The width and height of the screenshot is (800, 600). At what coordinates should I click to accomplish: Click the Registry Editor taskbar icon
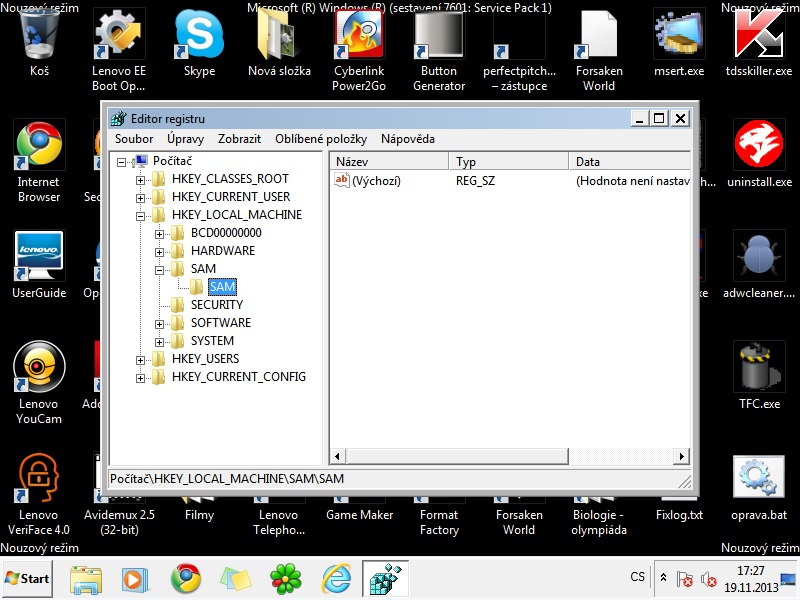(x=385, y=578)
